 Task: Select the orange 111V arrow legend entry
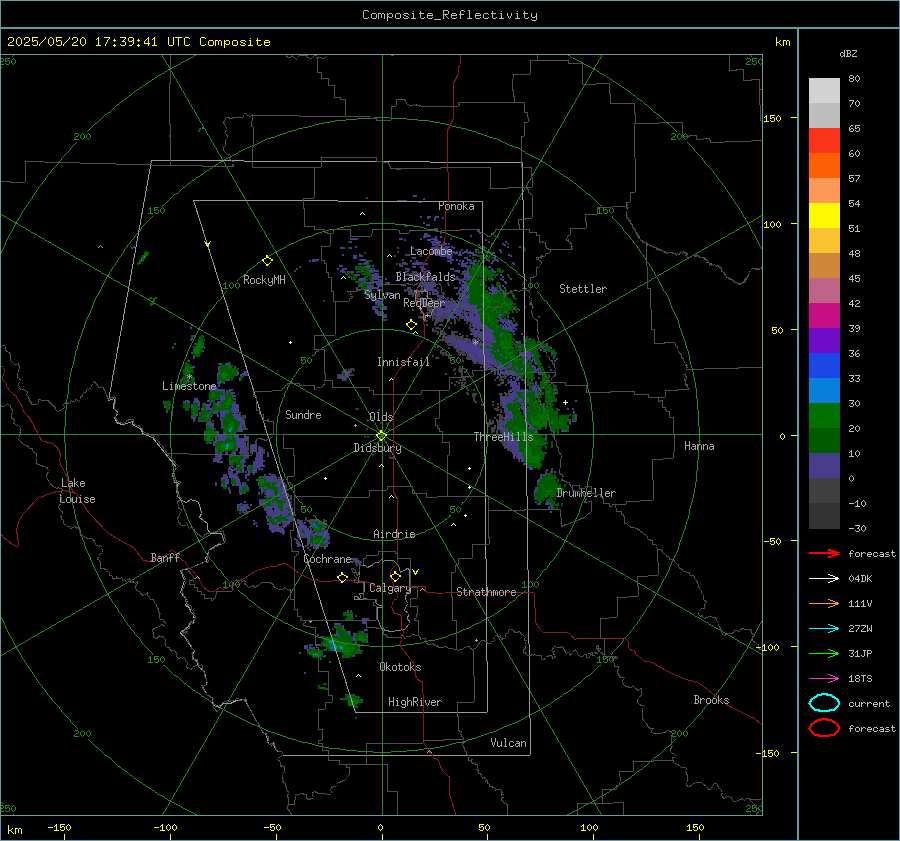coord(824,603)
